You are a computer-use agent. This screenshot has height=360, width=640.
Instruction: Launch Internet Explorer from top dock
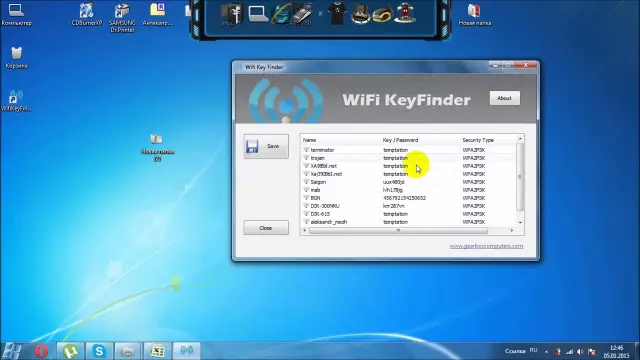282,14
